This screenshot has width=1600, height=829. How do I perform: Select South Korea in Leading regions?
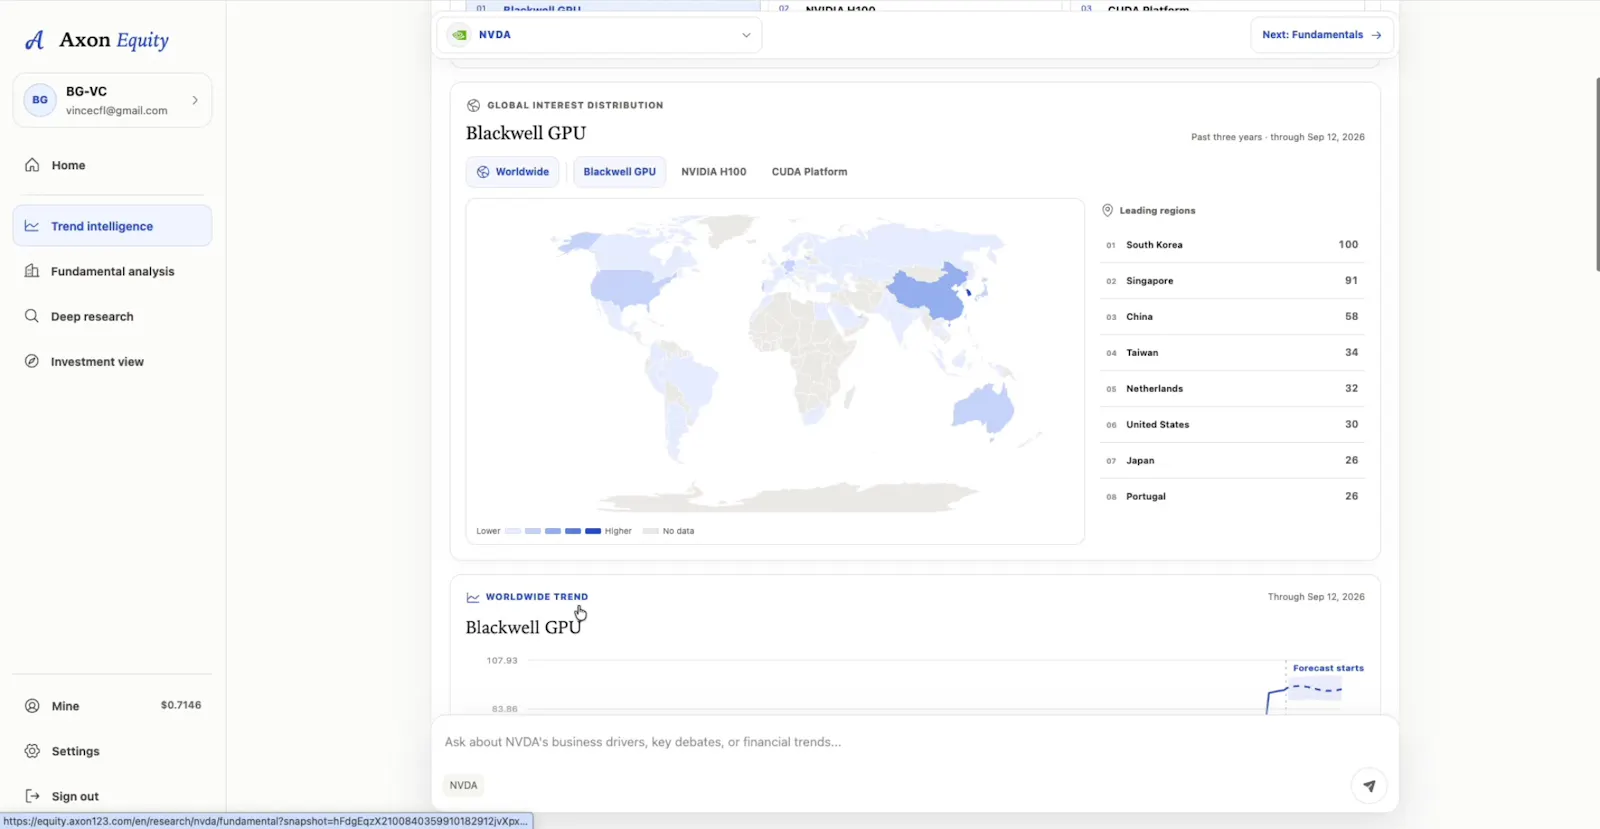1232,245
